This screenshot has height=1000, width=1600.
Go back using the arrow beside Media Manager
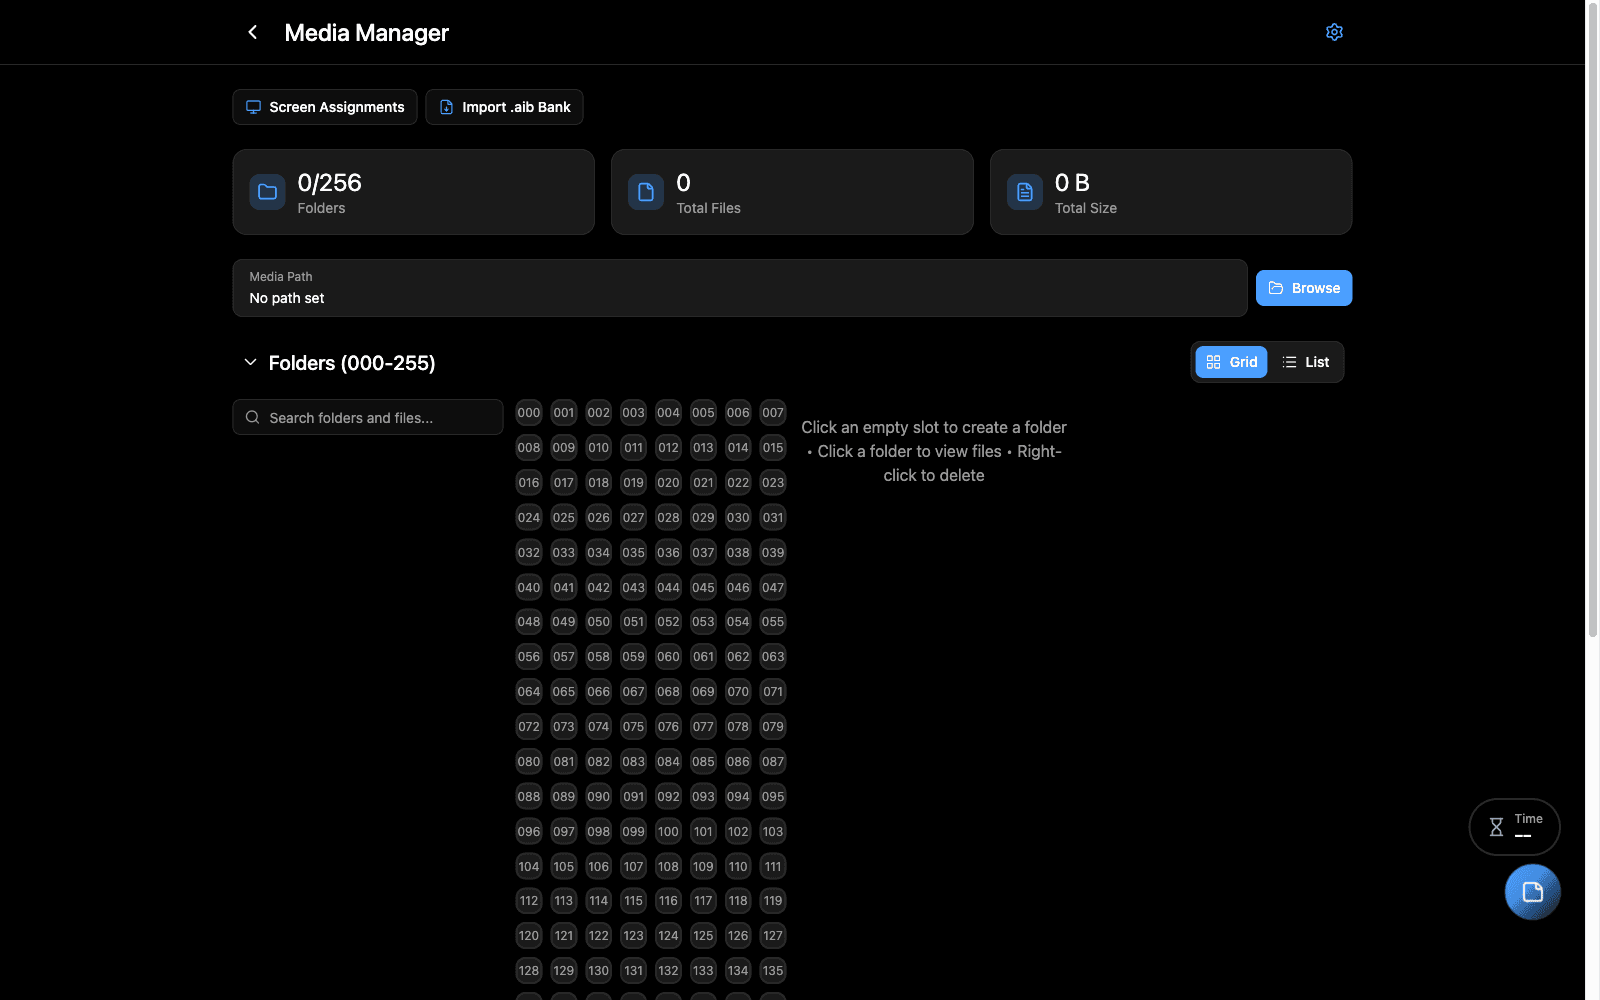click(253, 32)
